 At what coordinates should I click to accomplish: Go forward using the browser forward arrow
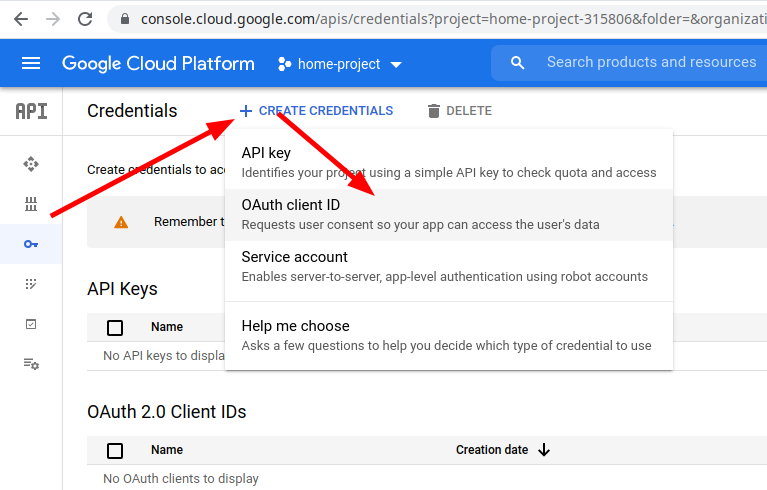tap(53, 19)
